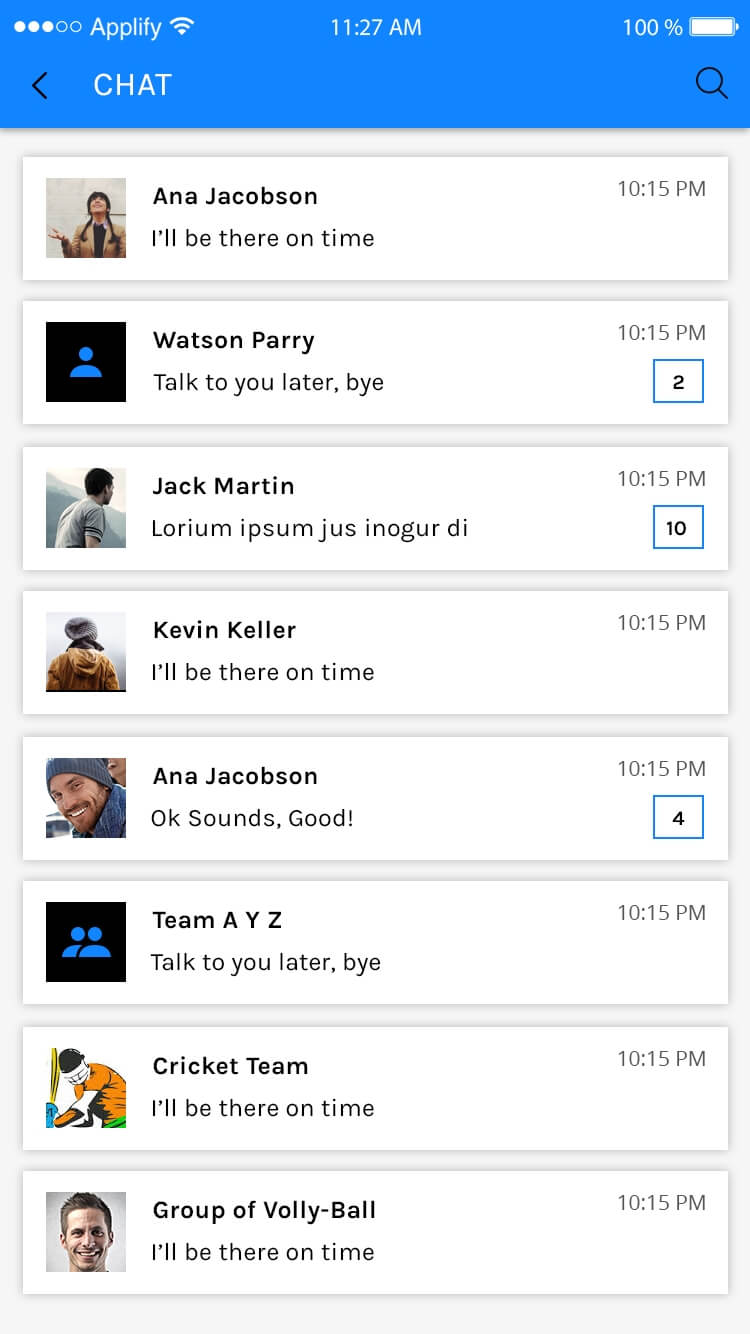750x1334 pixels.
Task: Tap the unread badge showing 10
Action: (678, 528)
